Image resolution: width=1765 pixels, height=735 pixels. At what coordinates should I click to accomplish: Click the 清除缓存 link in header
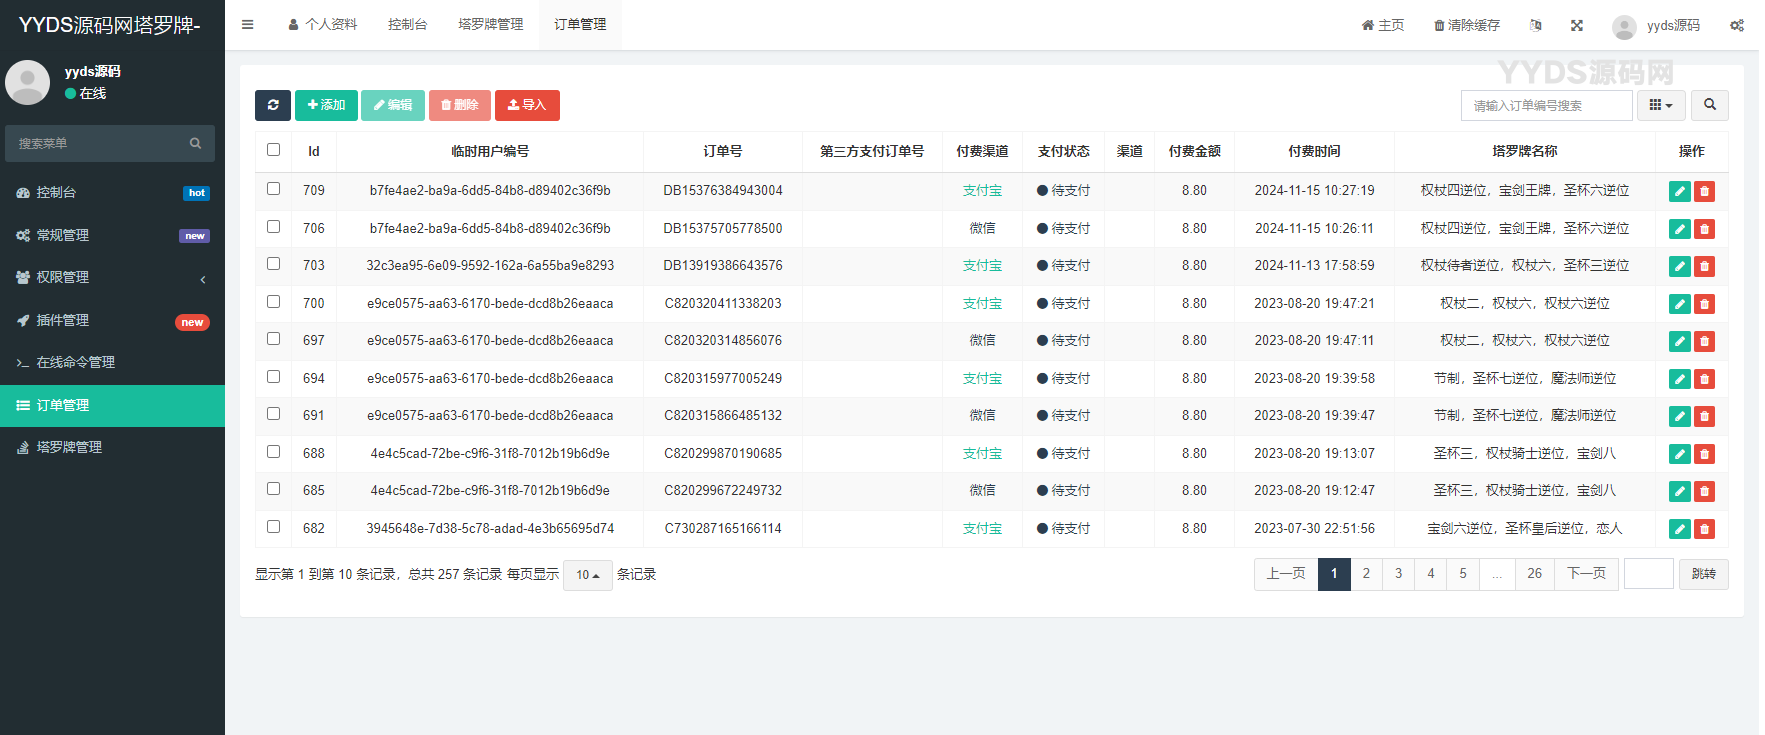(1467, 25)
